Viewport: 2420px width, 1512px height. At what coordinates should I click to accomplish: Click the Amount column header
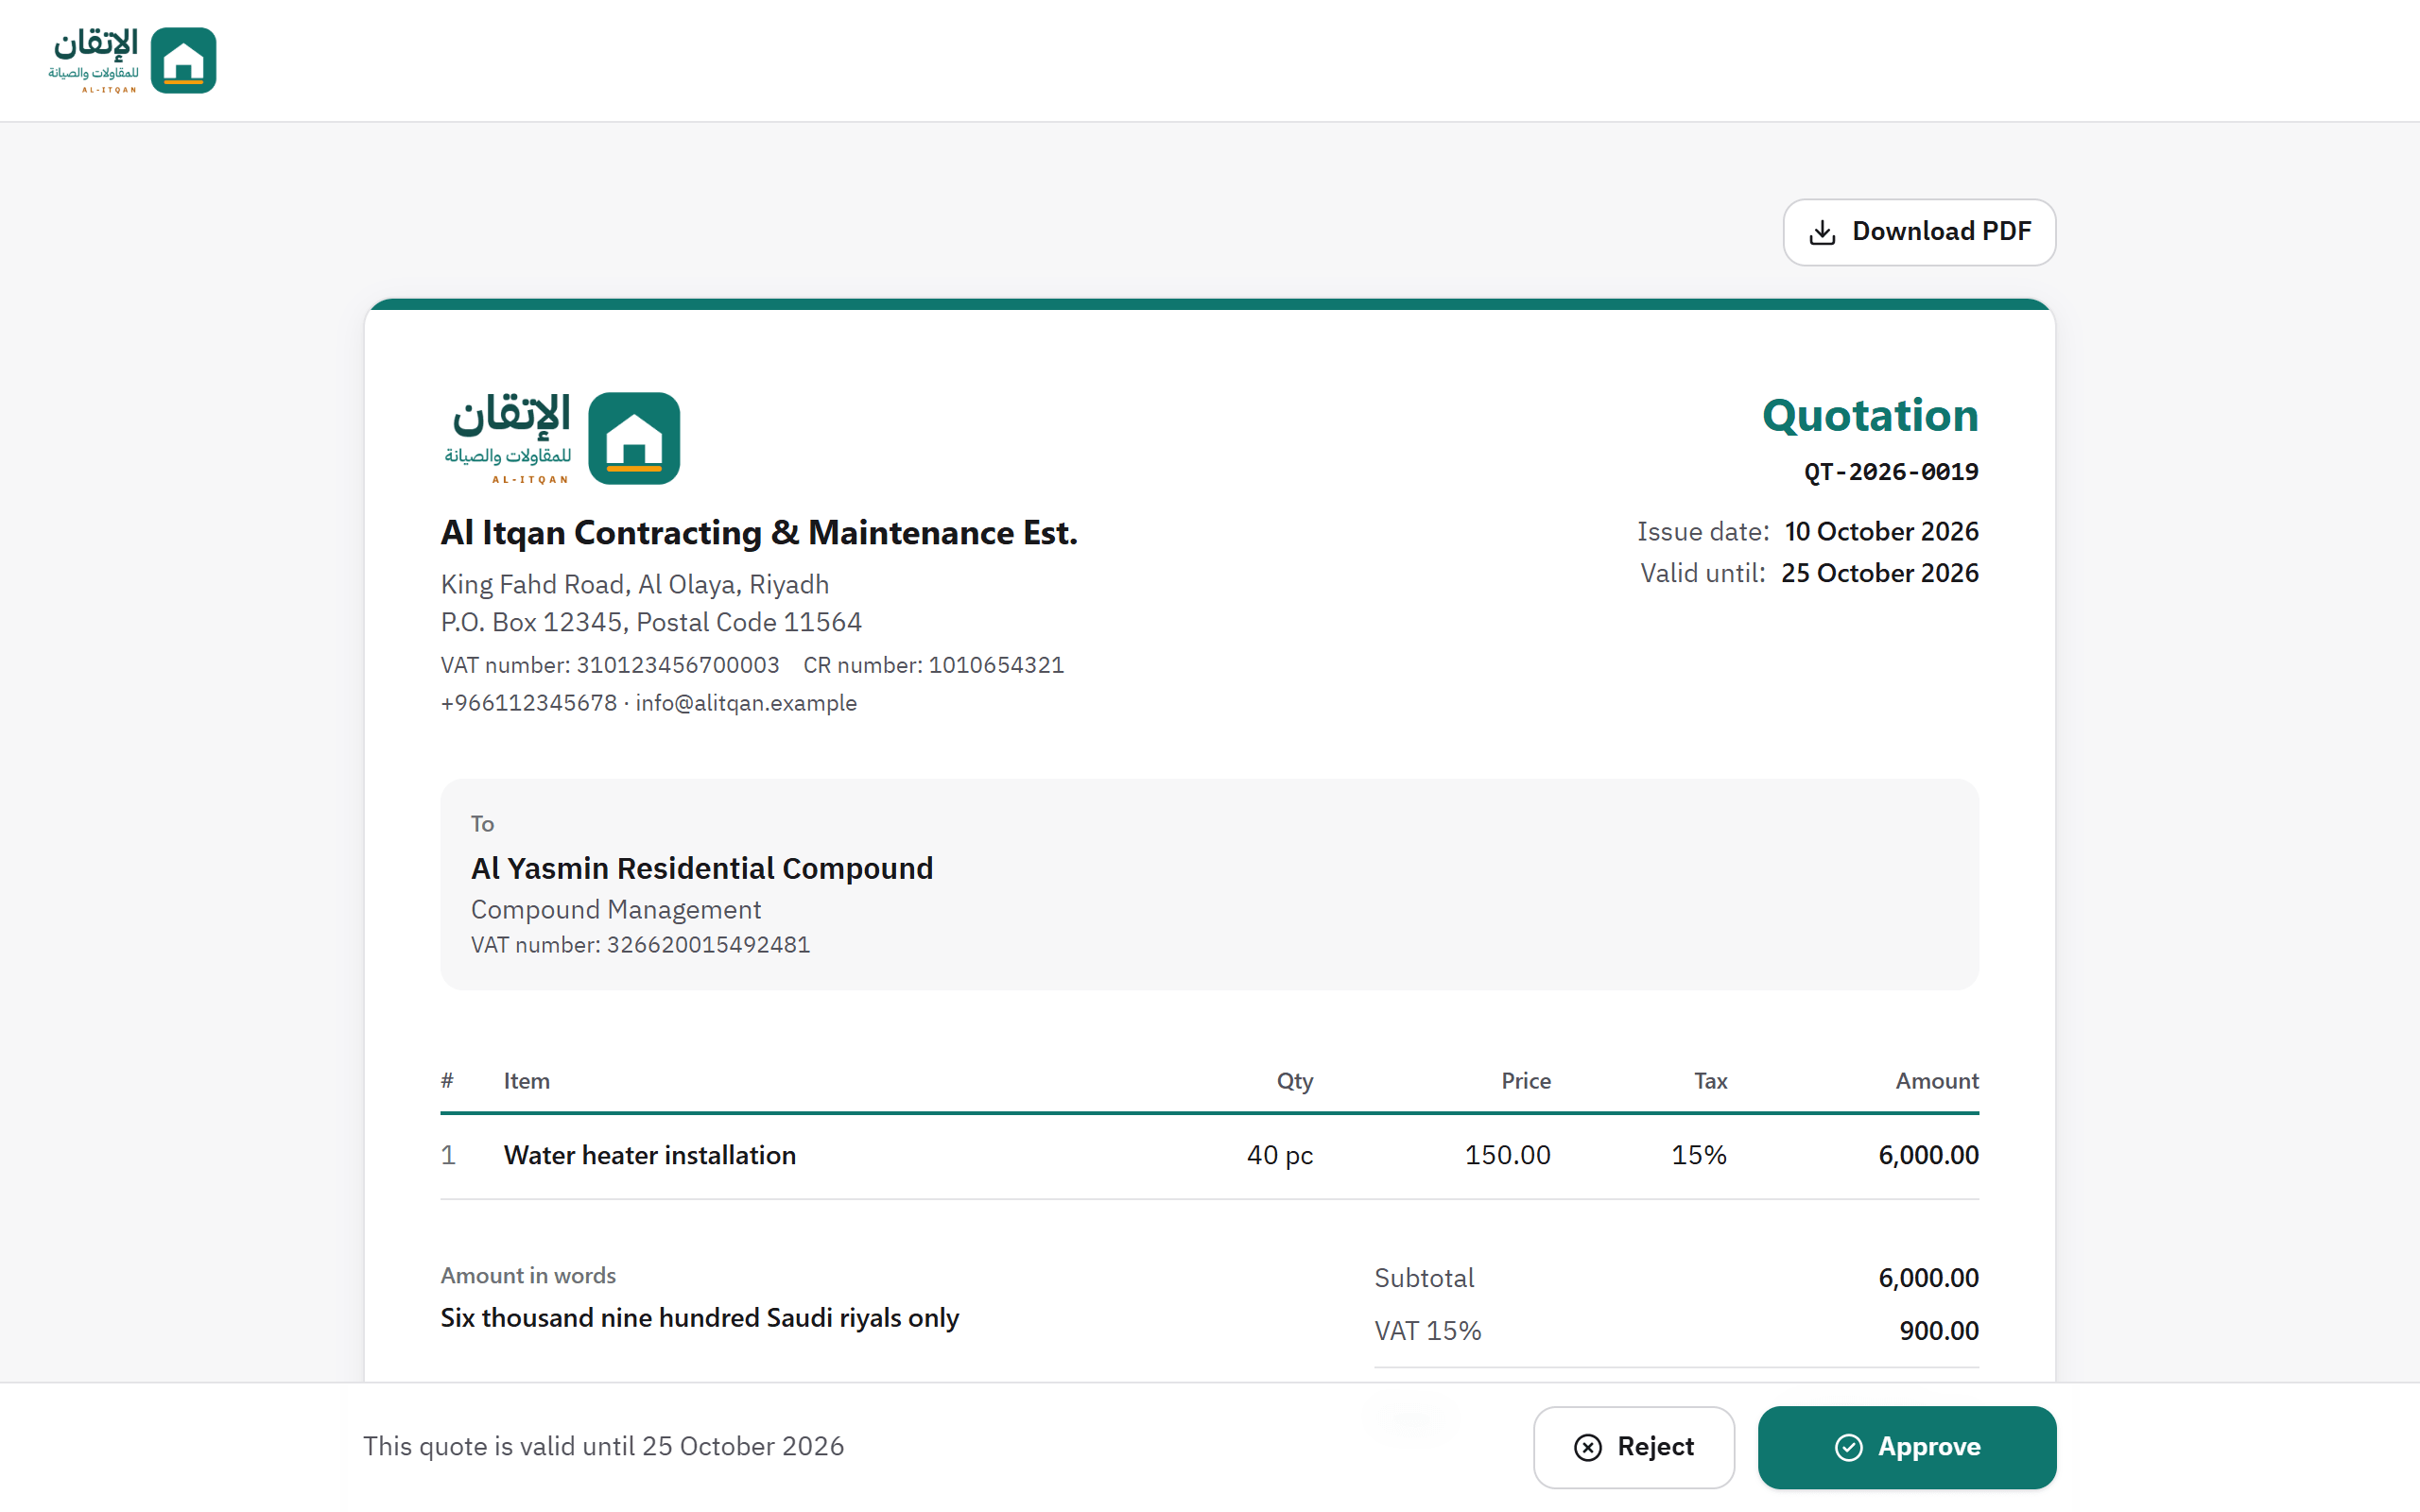(x=1937, y=1081)
